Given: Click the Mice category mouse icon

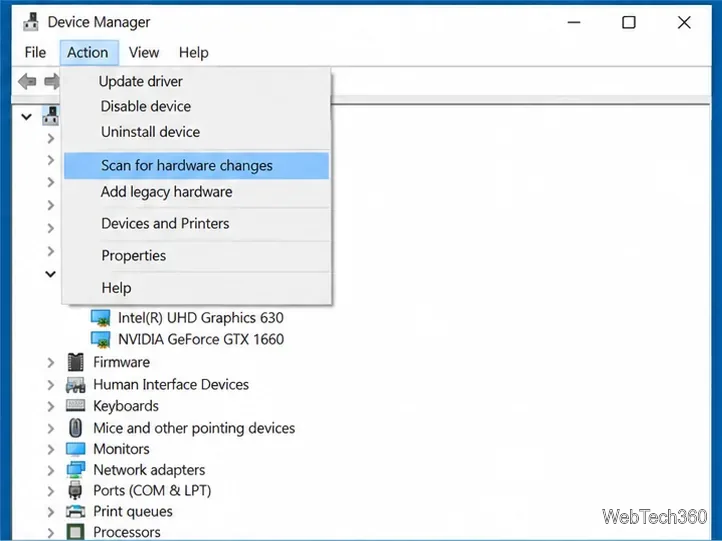Looking at the screenshot, I should tap(76, 428).
